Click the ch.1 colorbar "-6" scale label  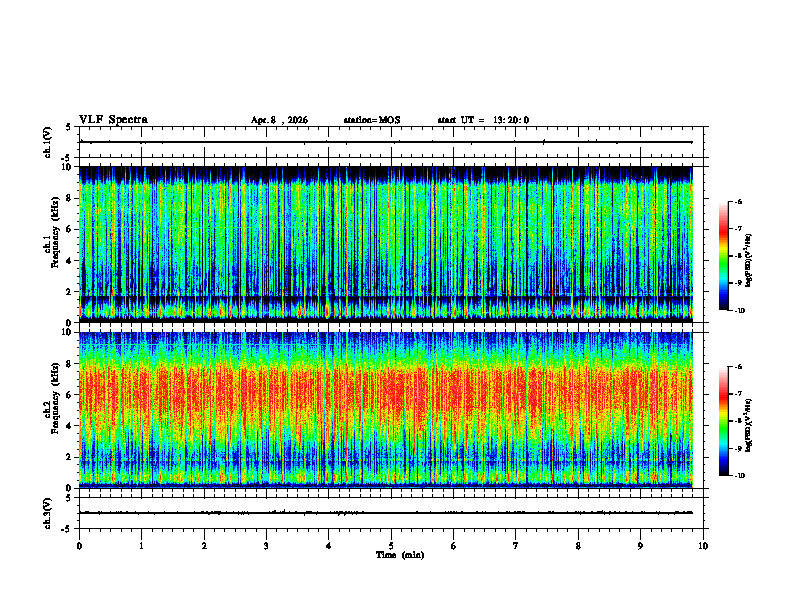click(x=738, y=201)
